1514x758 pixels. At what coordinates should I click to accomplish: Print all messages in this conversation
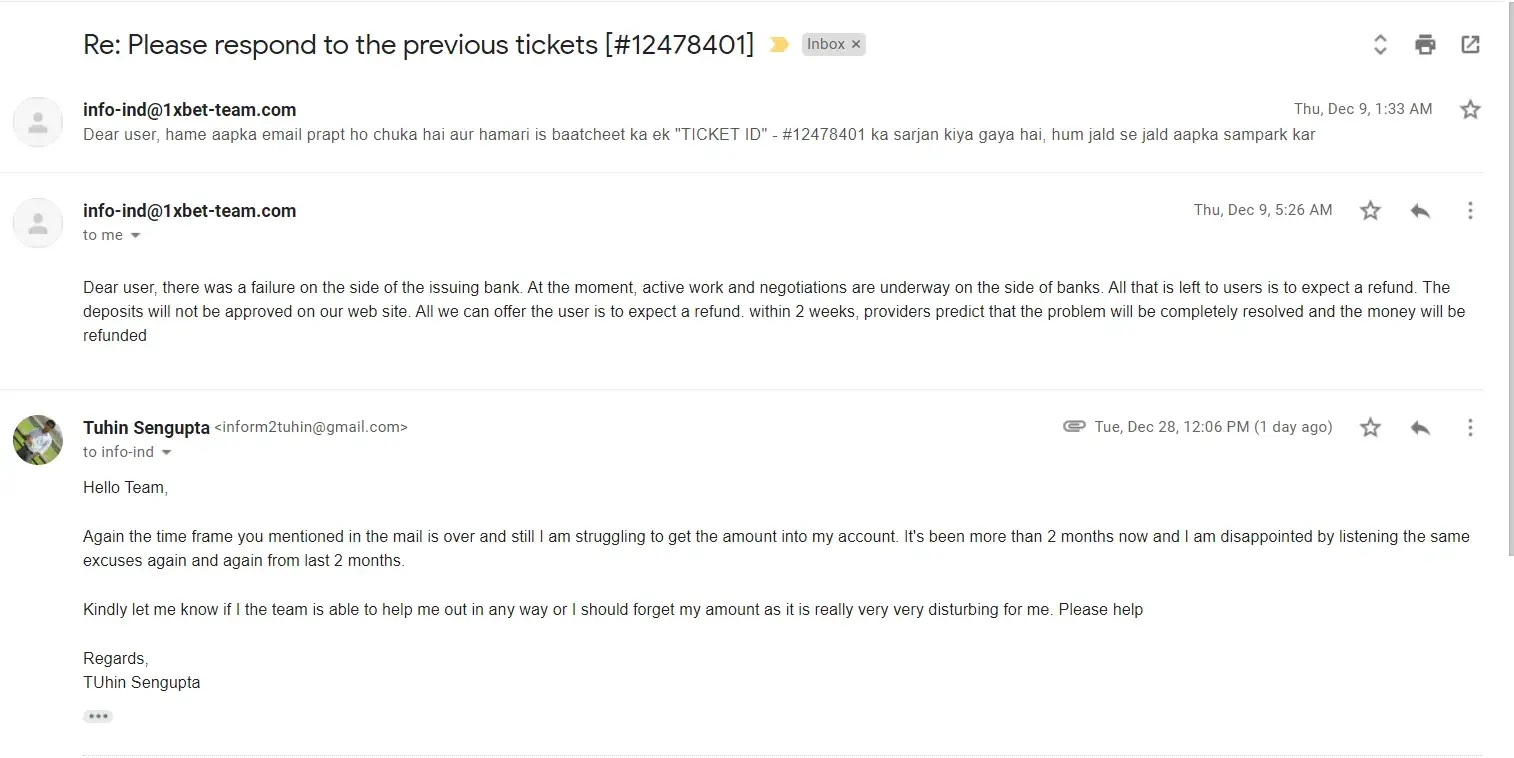[1425, 44]
